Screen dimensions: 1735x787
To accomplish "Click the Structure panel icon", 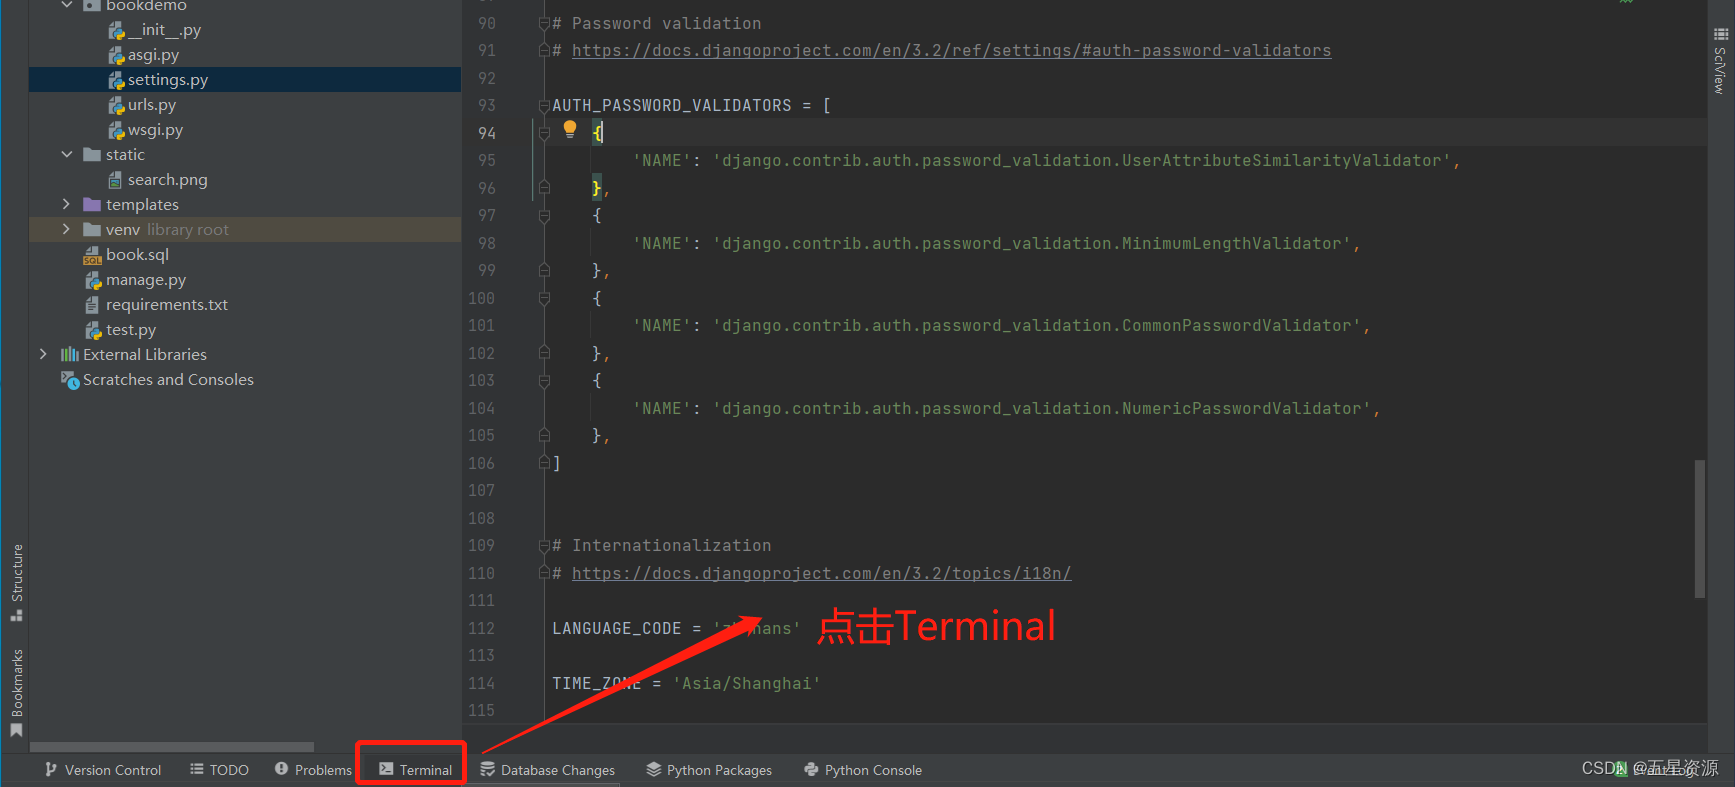I will tap(16, 615).
